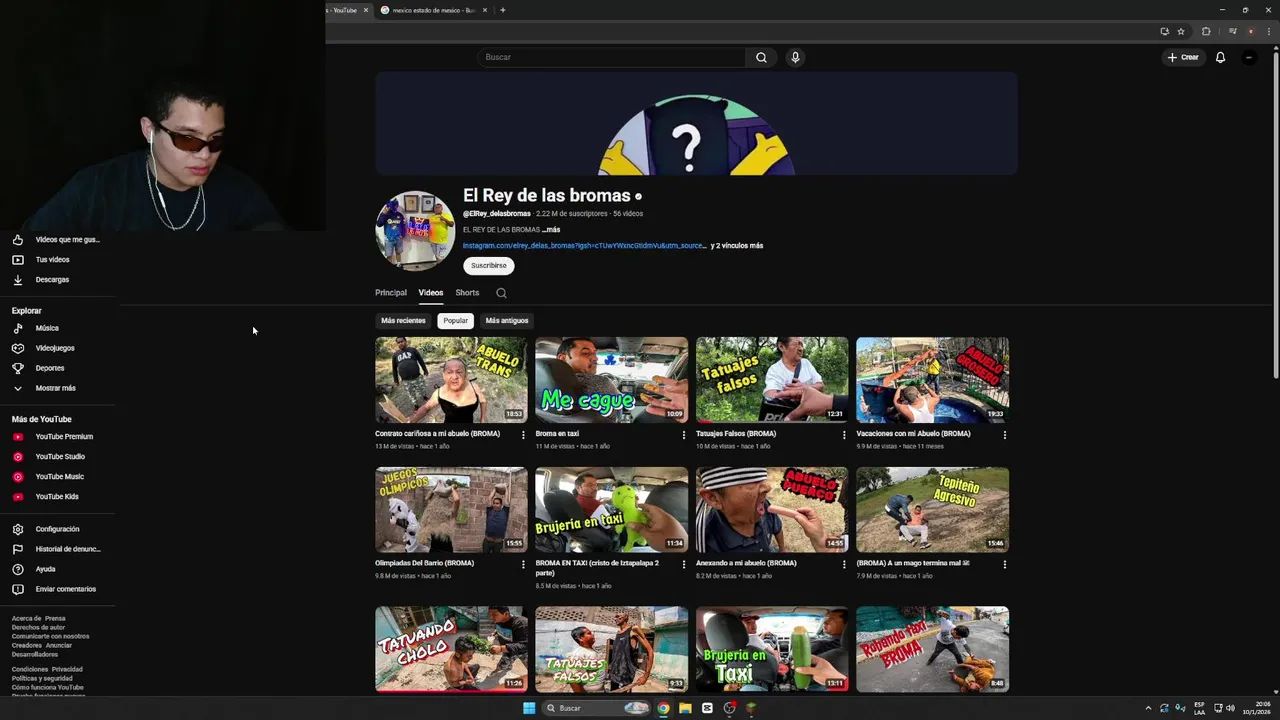Activate voice search microphone icon
Viewport: 1280px width, 720px height.
click(795, 57)
